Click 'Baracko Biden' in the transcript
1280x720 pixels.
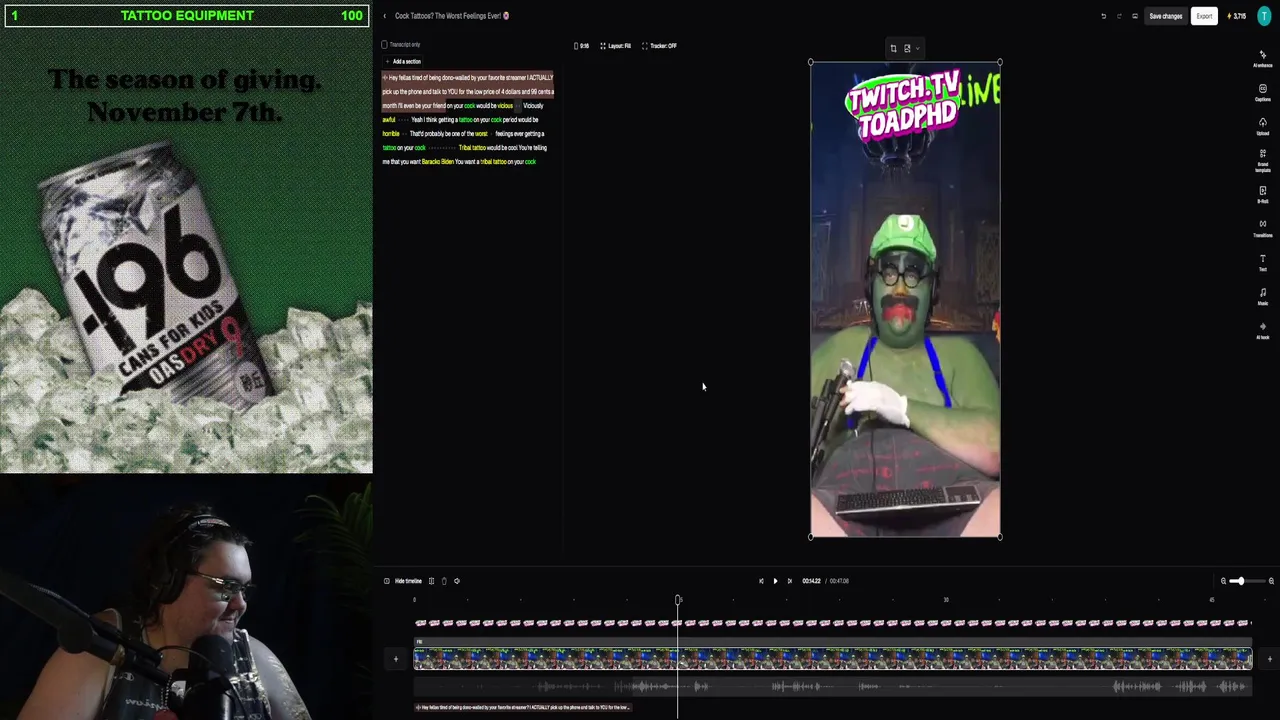click(437, 162)
